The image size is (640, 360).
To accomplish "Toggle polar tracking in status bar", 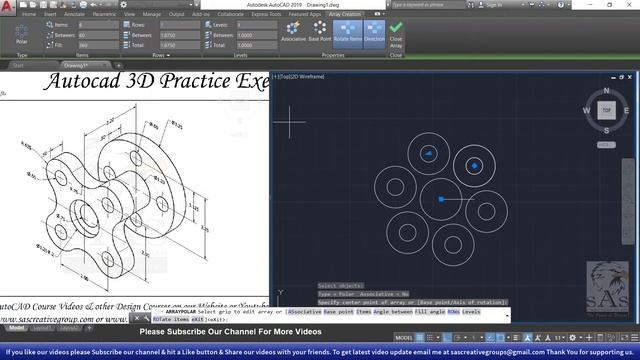I will tap(457, 338).
